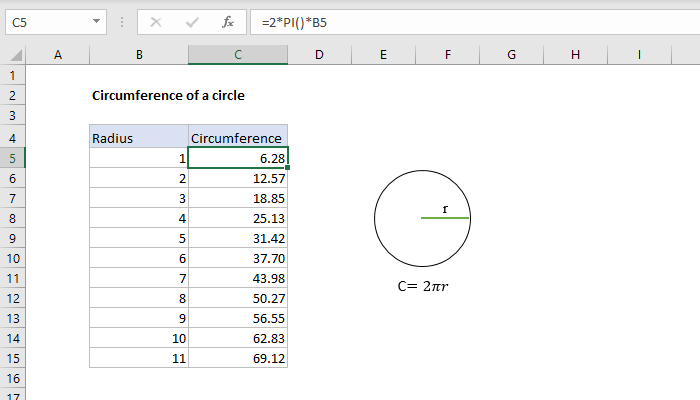Viewport: 700px width, 400px height.
Task: Select radius cell with value 6
Action: pyautogui.click(x=139, y=258)
